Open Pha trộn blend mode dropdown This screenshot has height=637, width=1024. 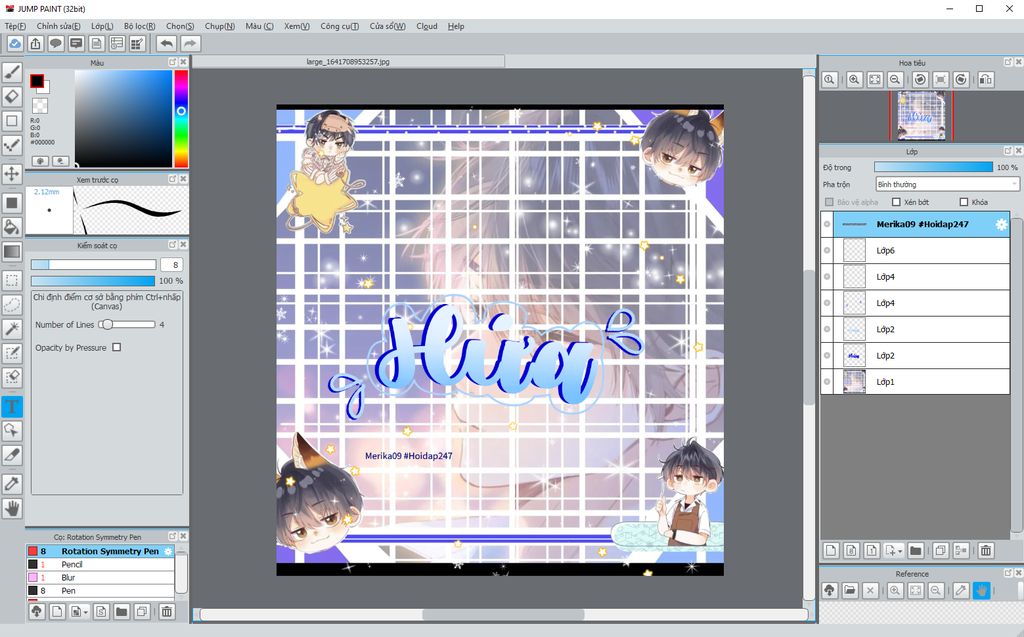(947, 184)
